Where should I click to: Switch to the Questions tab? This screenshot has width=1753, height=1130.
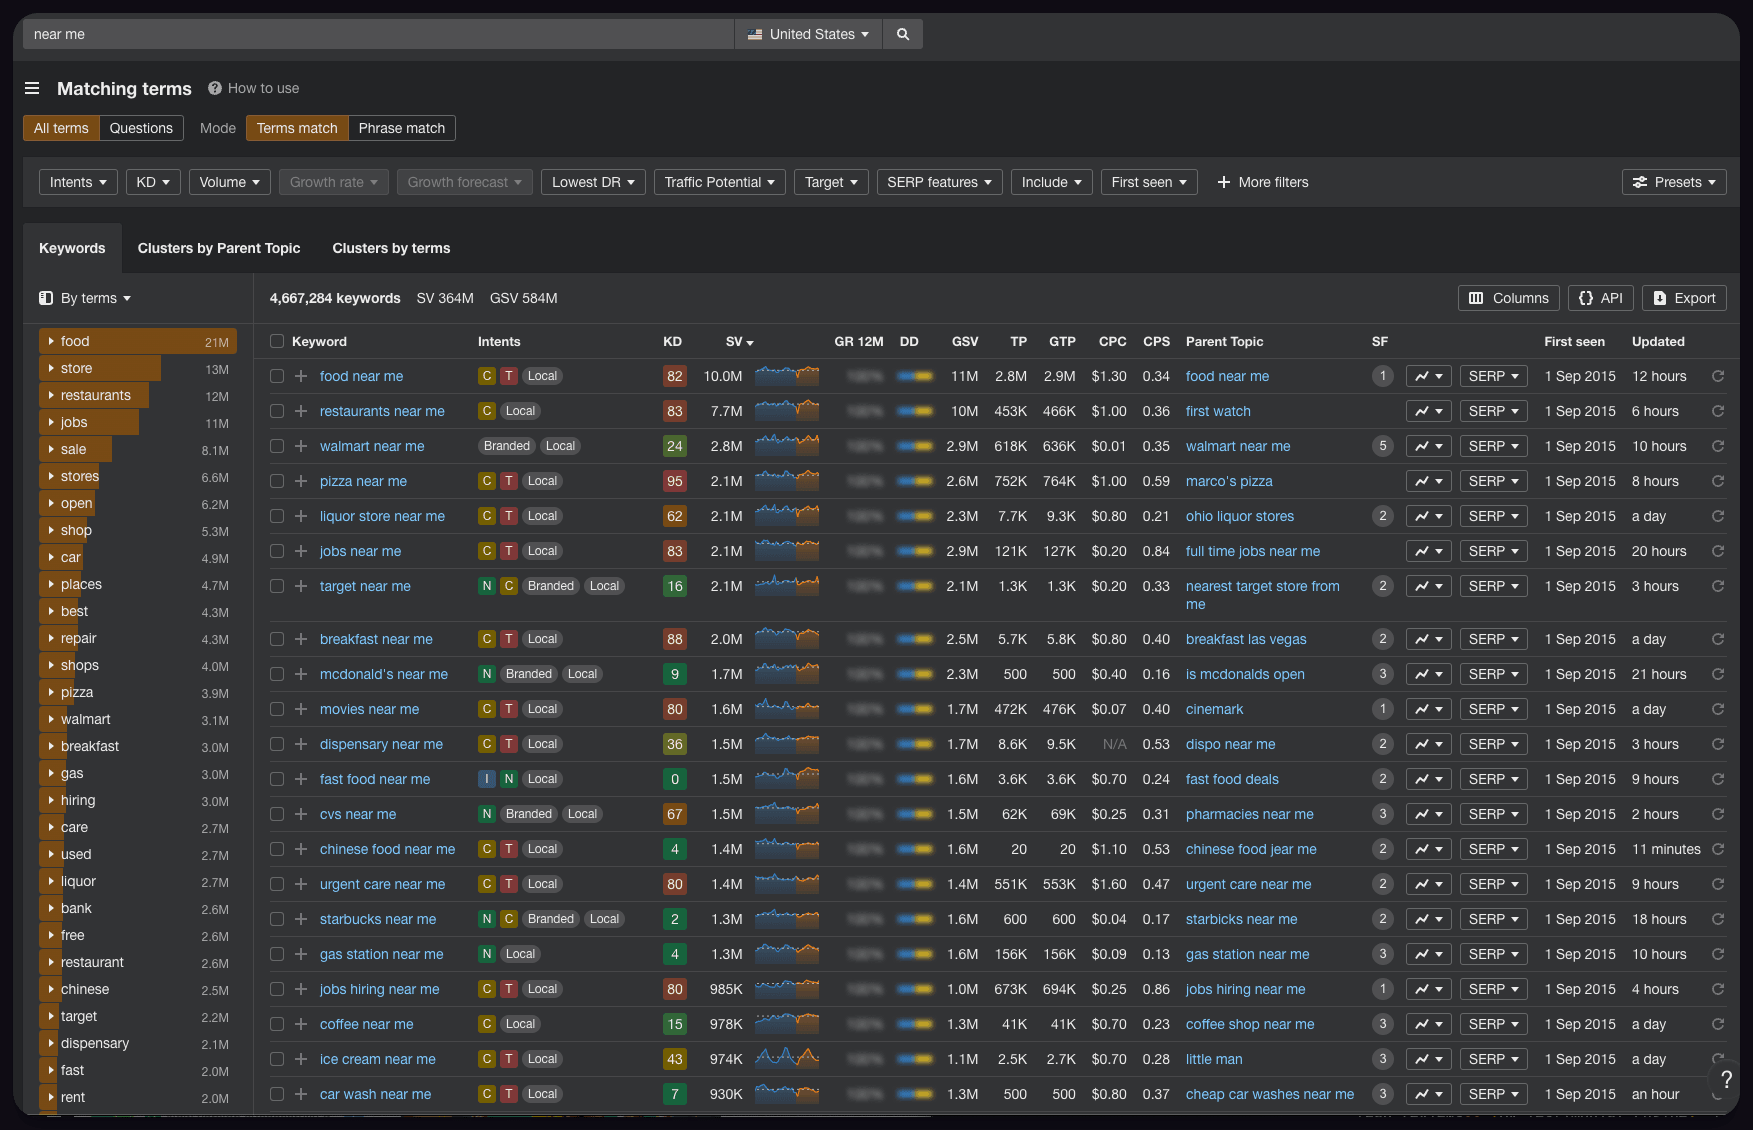[x=141, y=128]
